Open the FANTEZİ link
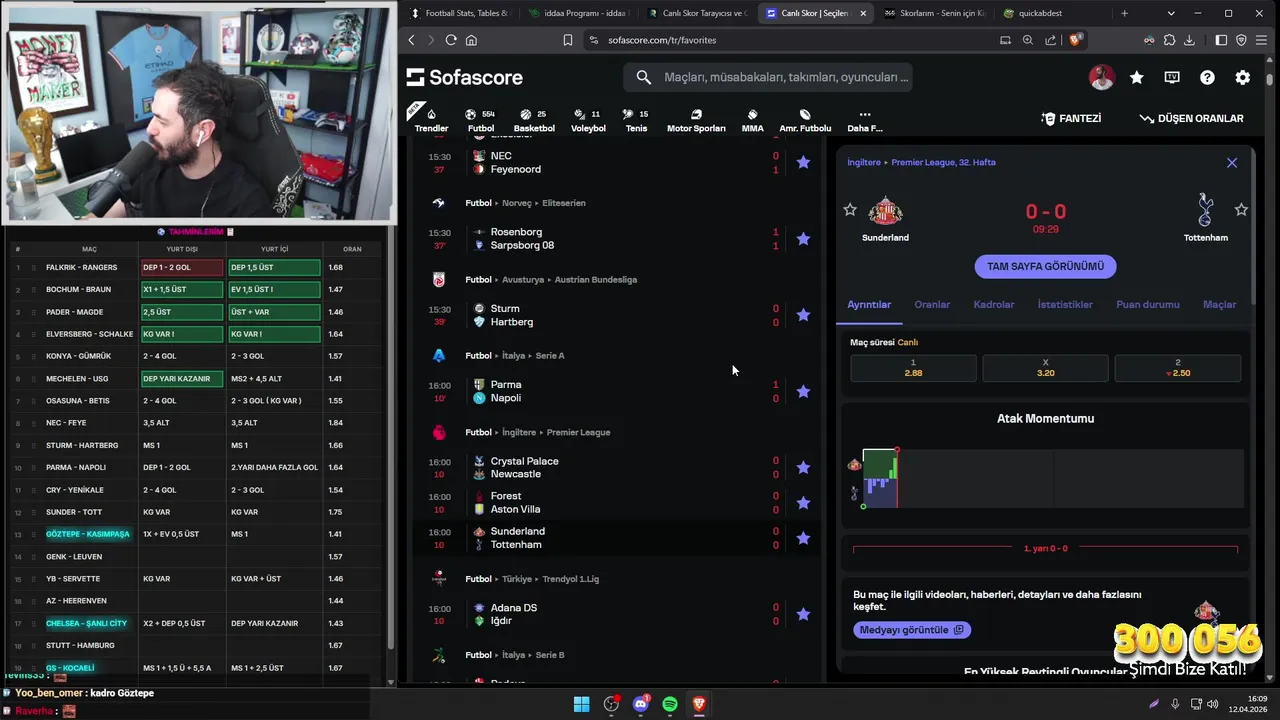 (1071, 118)
